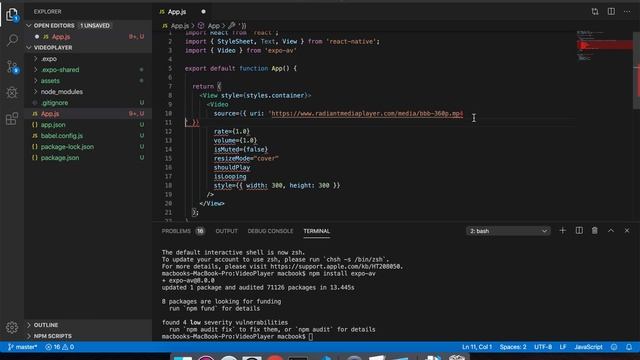Image resolution: width=640 pixels, height=360 pixels.
Task: Open the Explorer view in activity bar
Action: coord(12,15)
